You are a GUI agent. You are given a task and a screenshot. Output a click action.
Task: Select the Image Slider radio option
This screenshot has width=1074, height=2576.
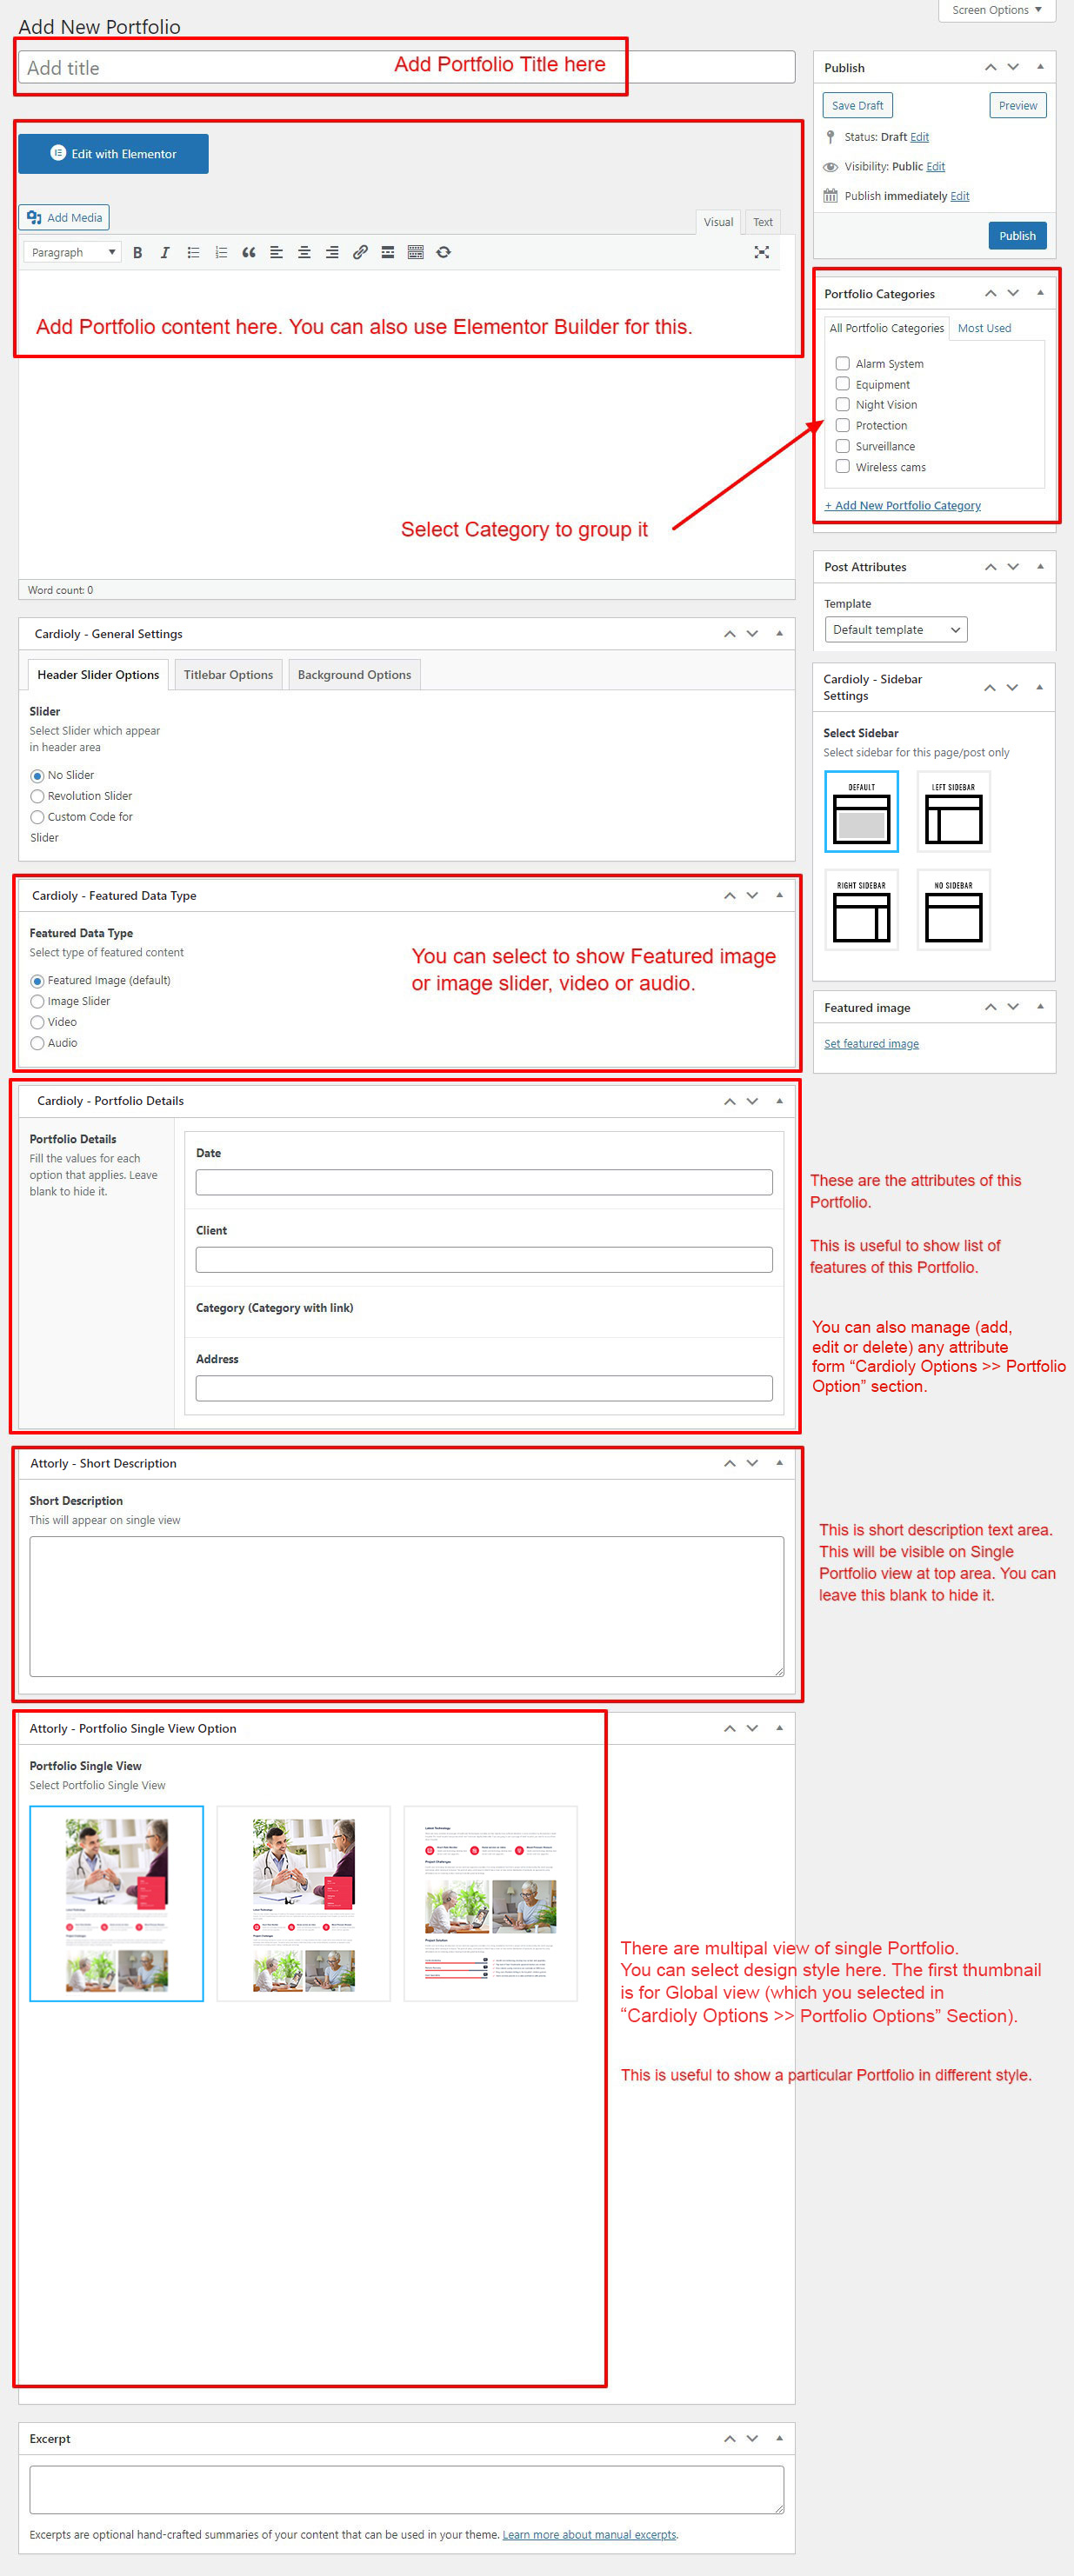[x=38, y=1002]
